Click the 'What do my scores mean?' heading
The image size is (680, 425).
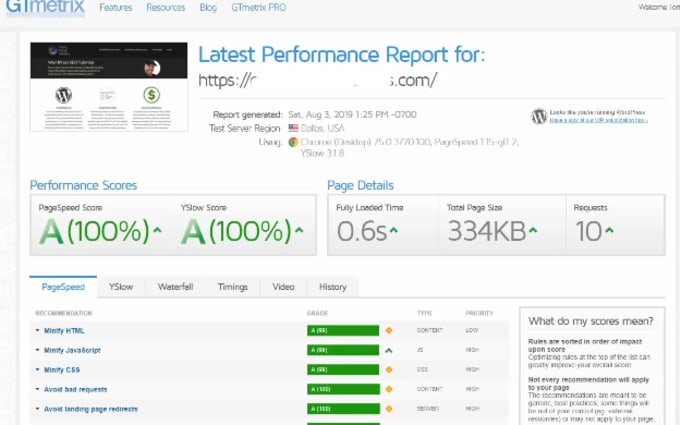pos(591,321)
